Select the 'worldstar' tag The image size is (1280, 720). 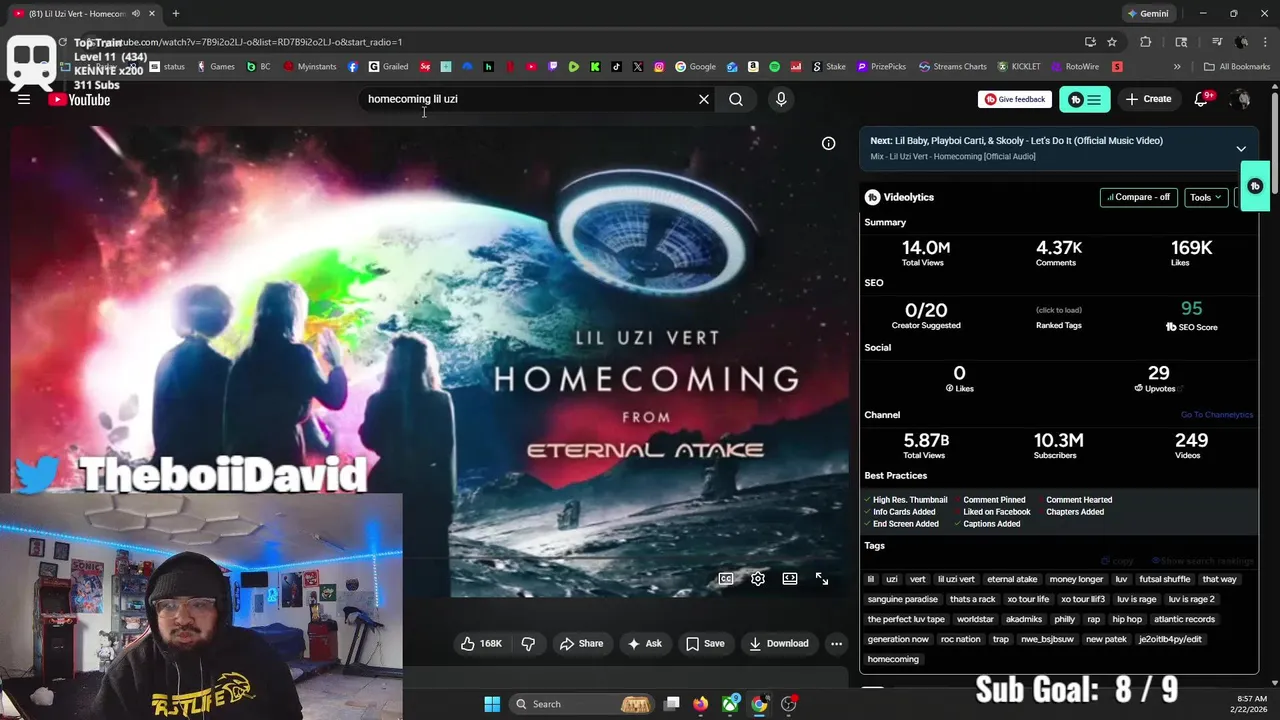point(975,619)
